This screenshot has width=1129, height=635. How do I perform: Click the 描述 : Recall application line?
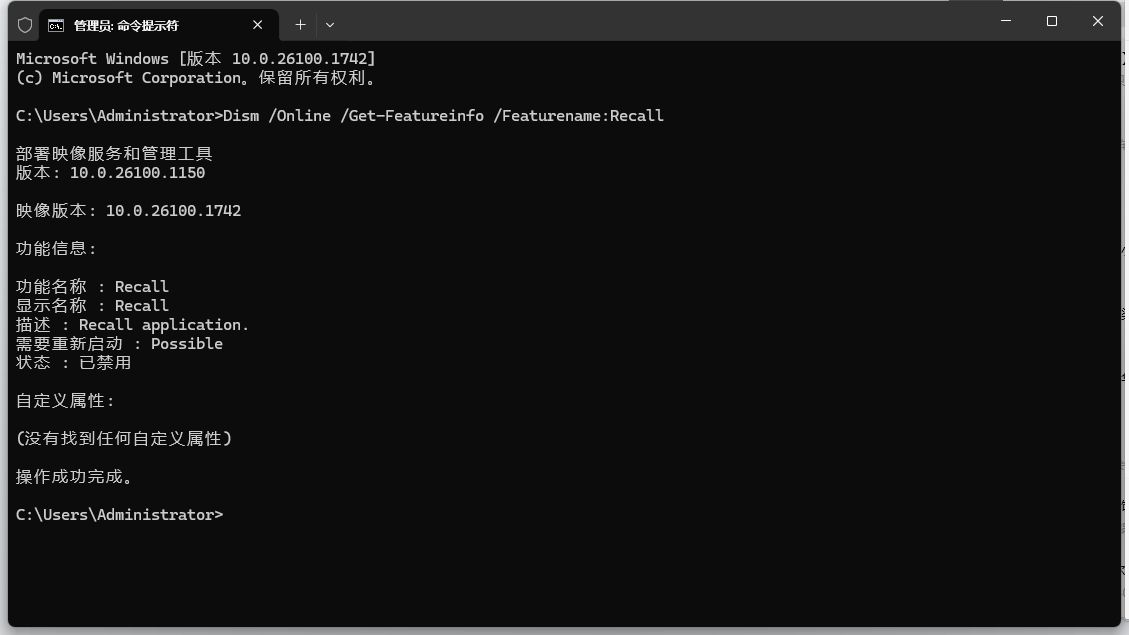(132, 325)
